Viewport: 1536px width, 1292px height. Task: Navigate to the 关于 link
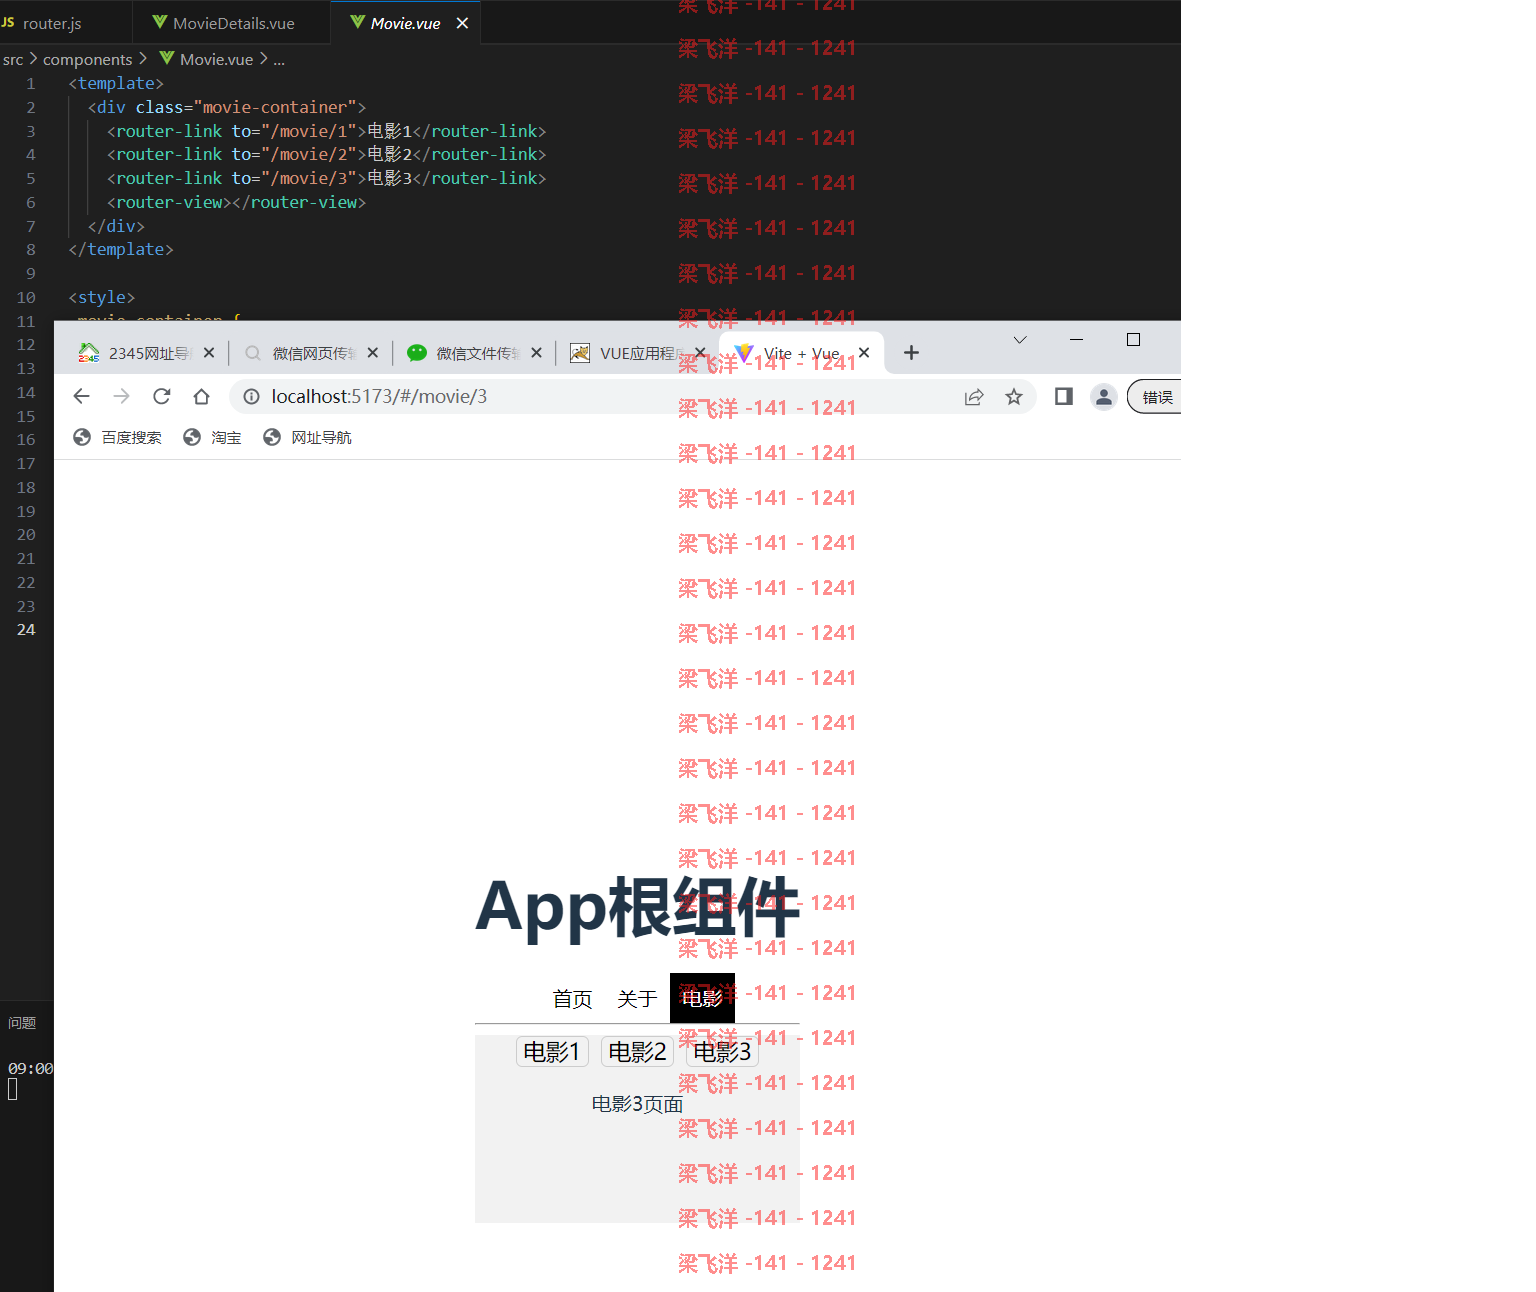[x=637, y=999]
